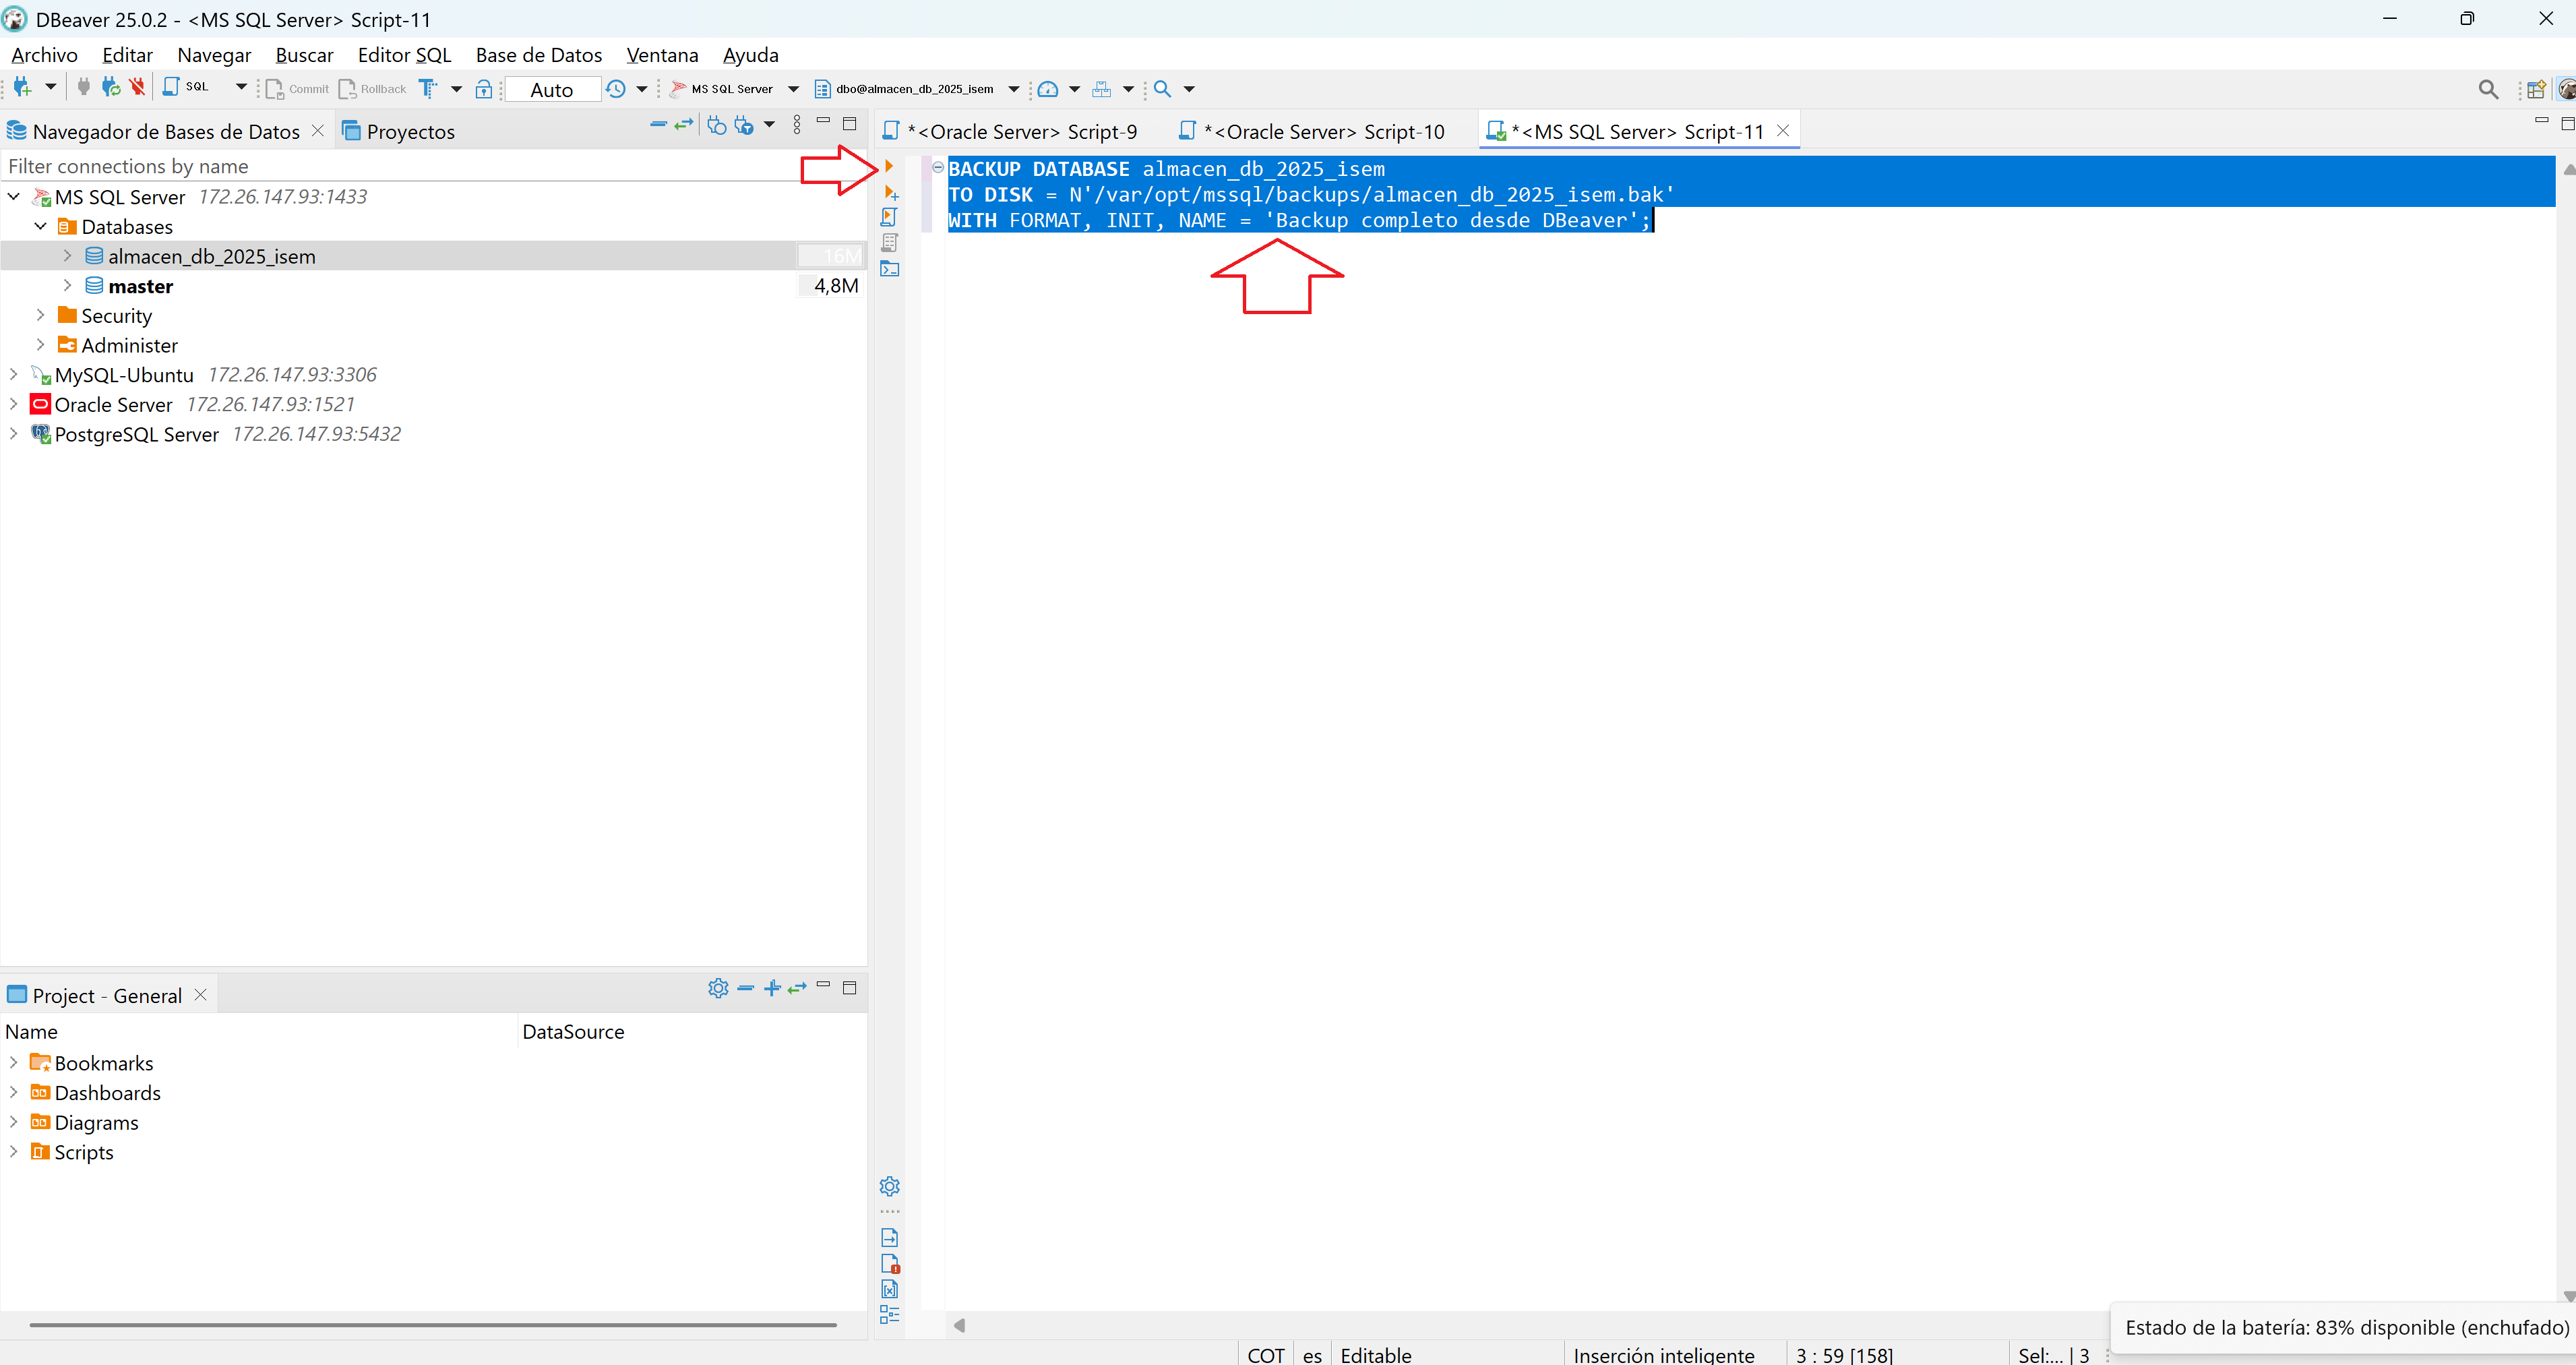Collapse all nodes in database navigator
This screenshot has height=1365, width=2576.
658,125
